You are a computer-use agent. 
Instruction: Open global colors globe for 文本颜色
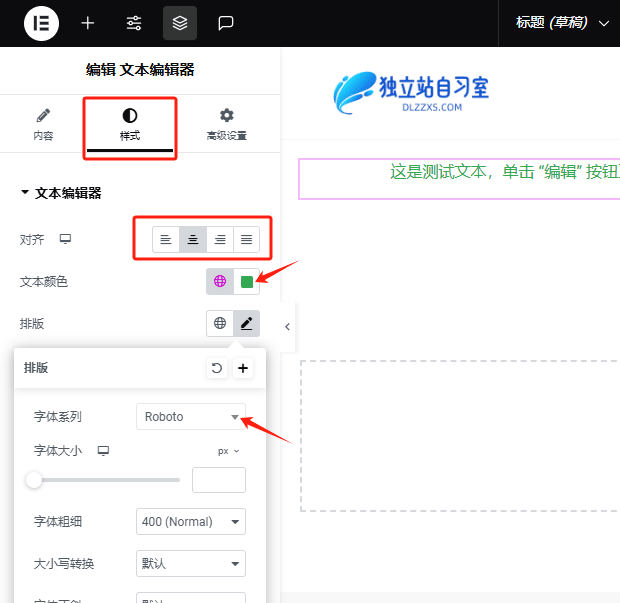click(220, 282)
